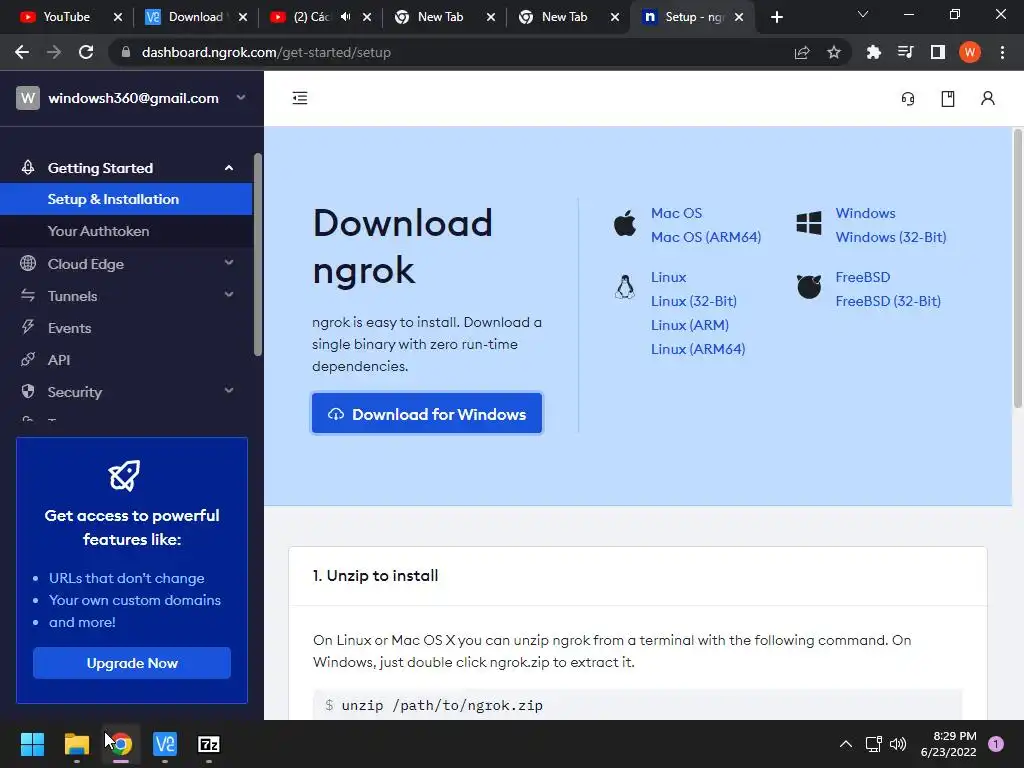Mute the tab with speaker icon
This screenshot has width=1024, height=768.
(345, 17)
